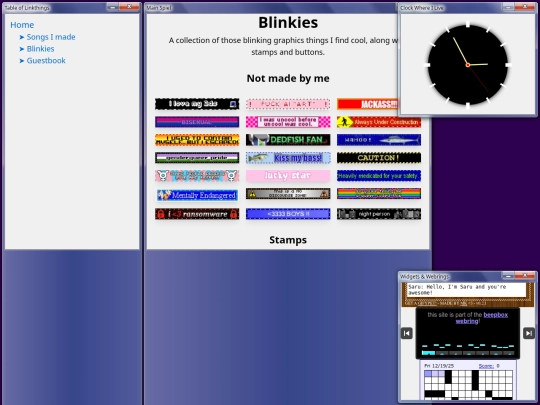The height and width of the screenshot is (405, 540).
Task: Click the blue 'WAHOO!' fish blinkie
Action: tap(379, 140)
